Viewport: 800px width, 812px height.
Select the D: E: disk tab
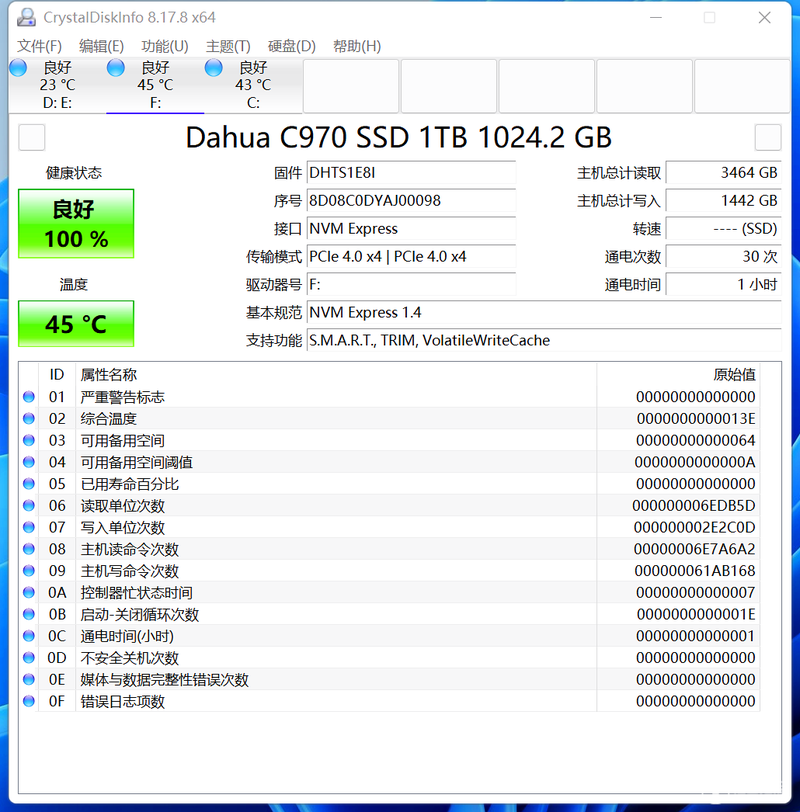click(x=57, y=85)
